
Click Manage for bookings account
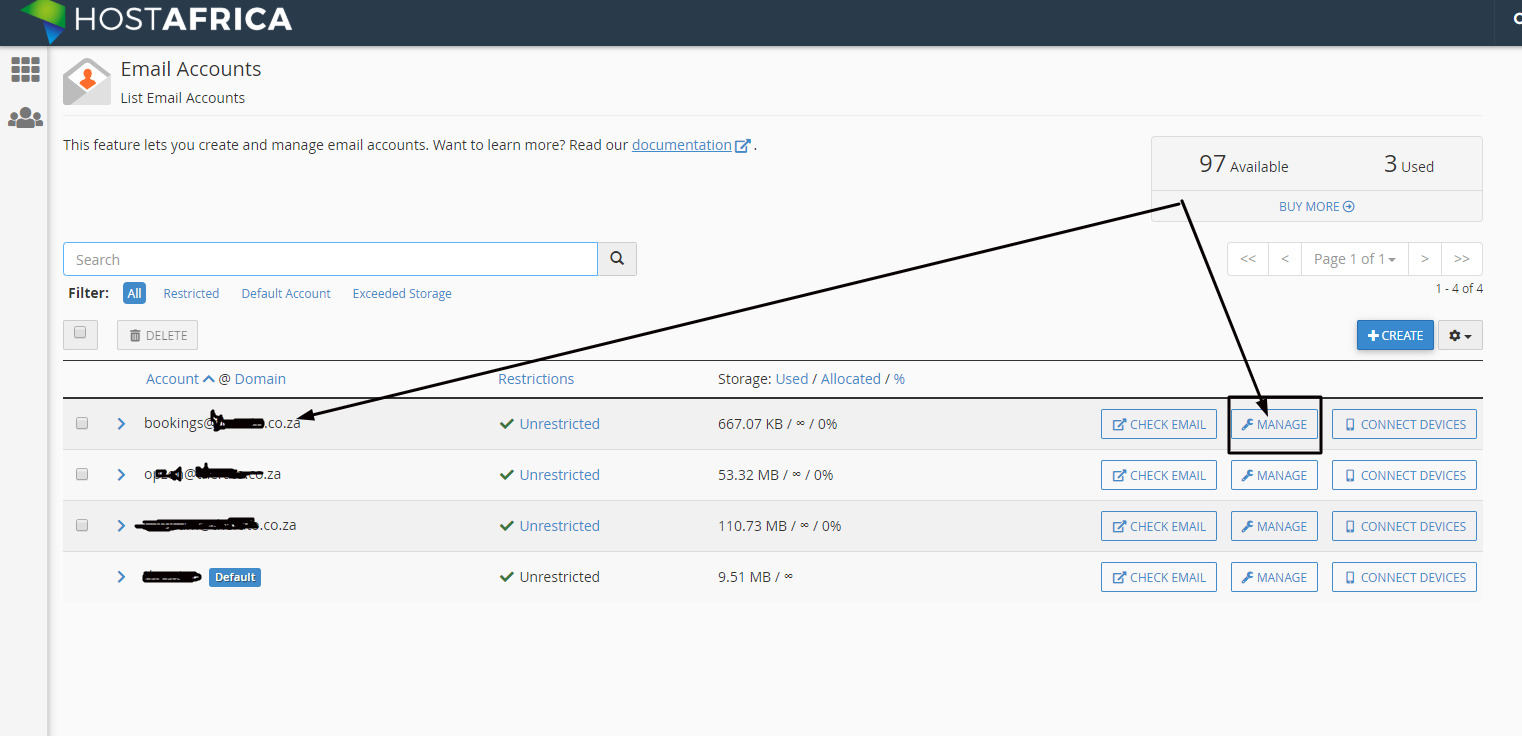1274,424
